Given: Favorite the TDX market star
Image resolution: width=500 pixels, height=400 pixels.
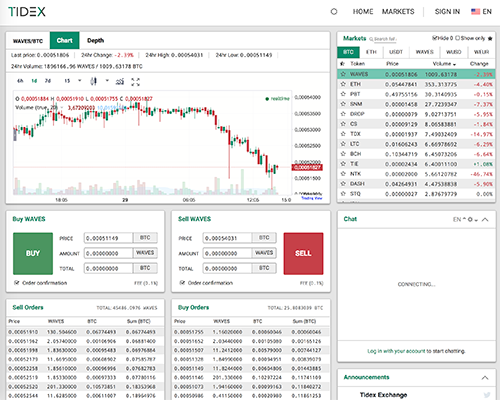Looking at the screenshot, I should [x=343, y=134].
